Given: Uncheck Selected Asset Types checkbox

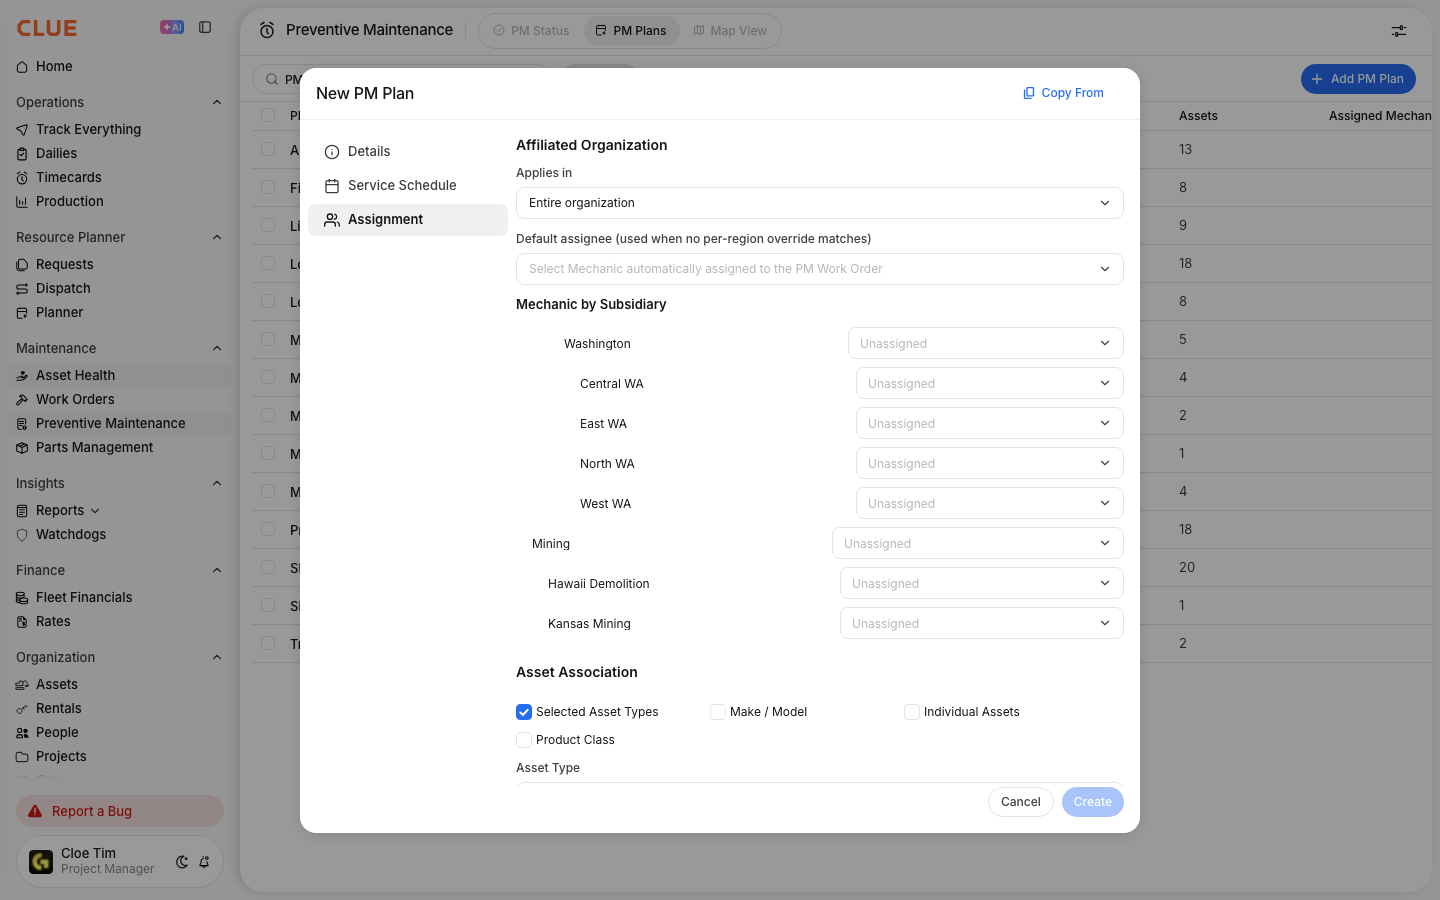Looking at the screenshot, I should coord(524,712).
